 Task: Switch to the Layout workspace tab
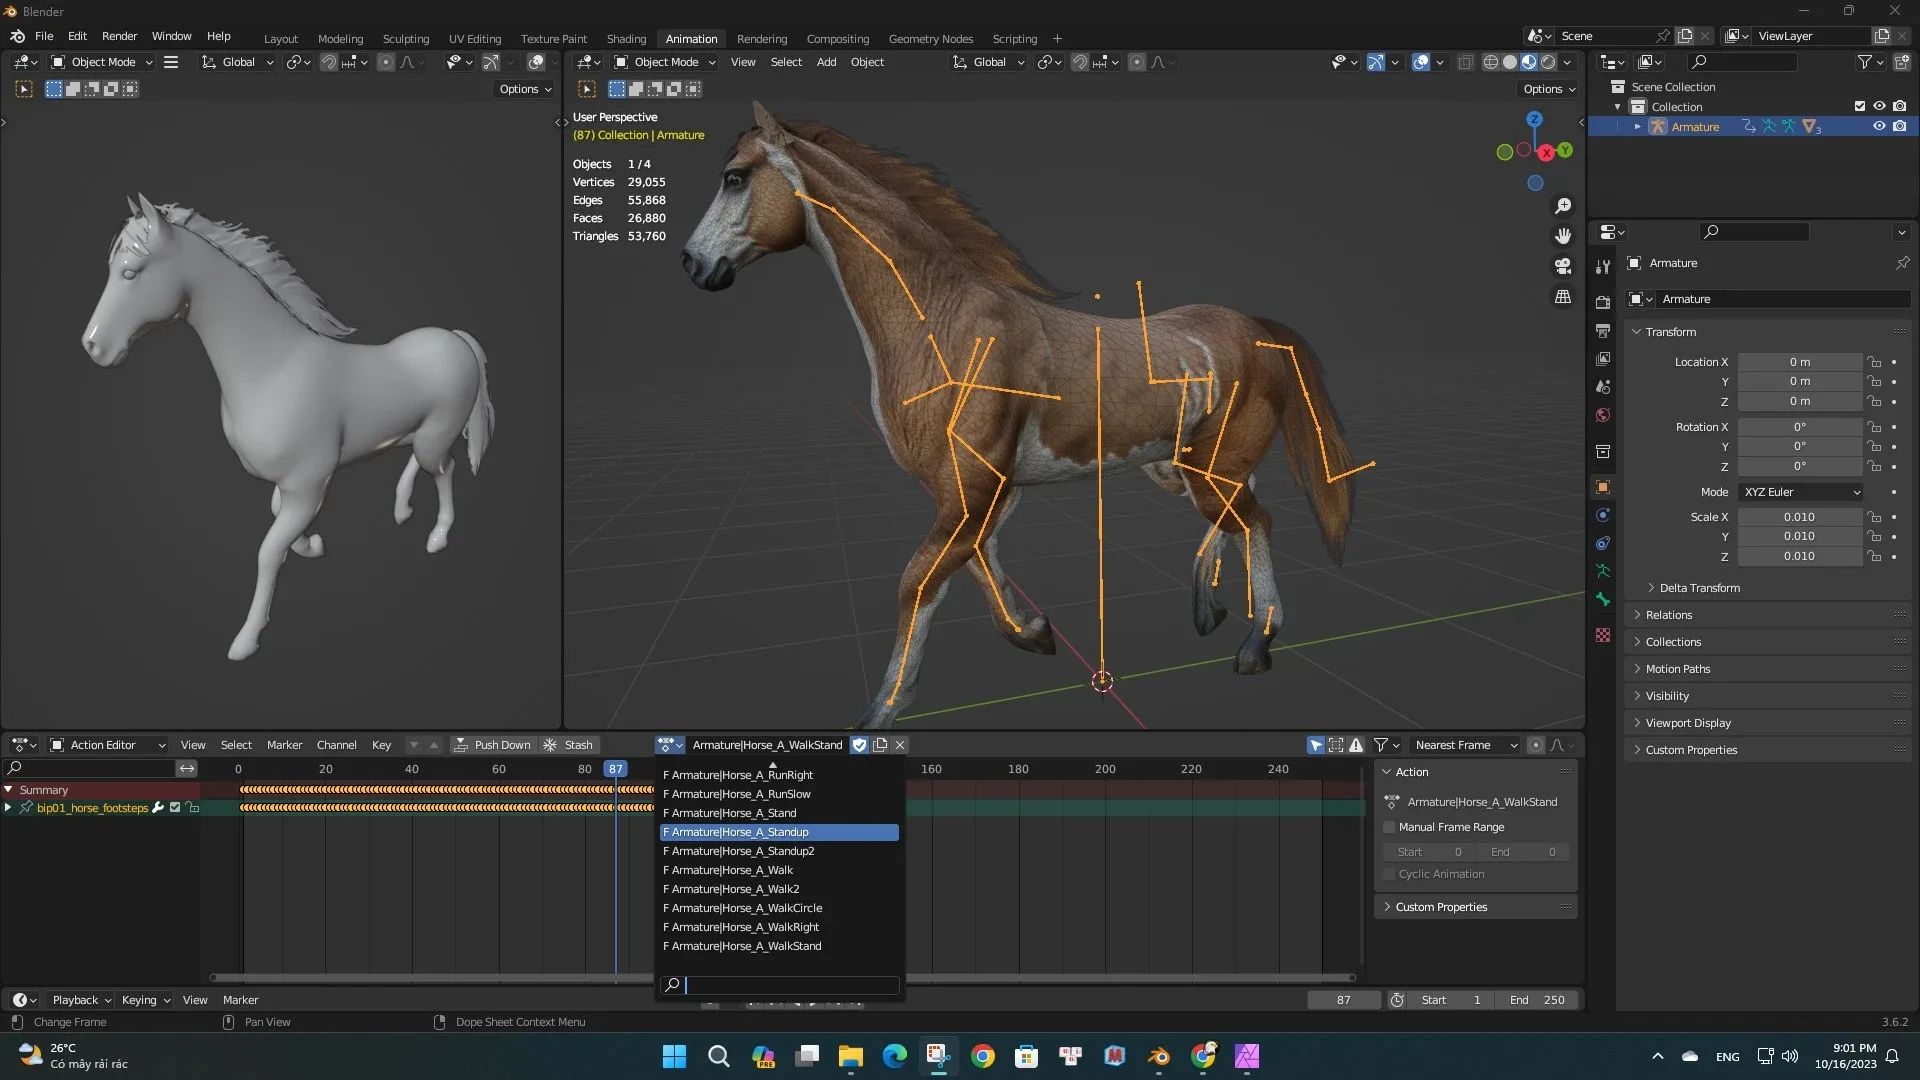280,39
